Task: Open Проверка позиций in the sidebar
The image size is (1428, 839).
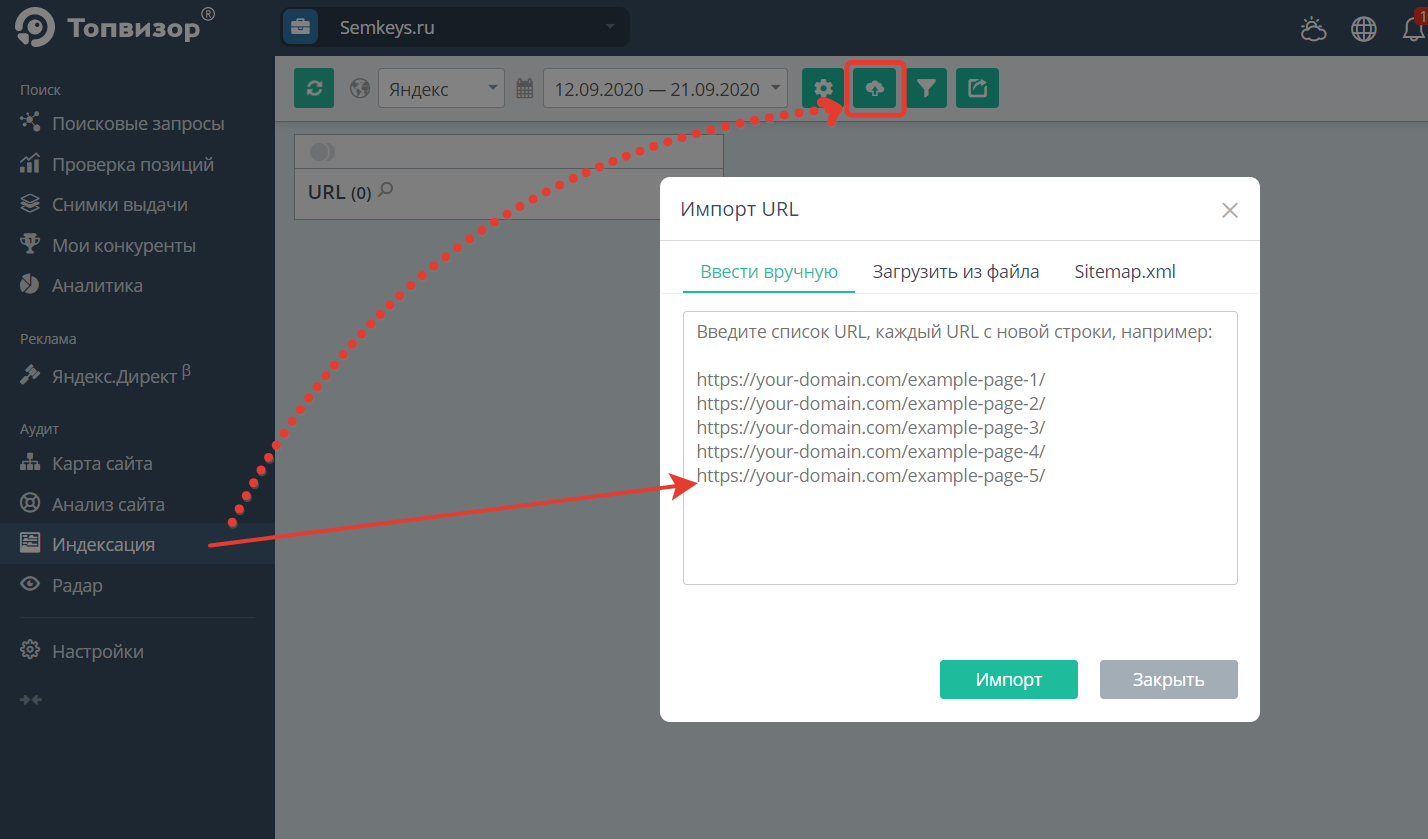Action: point(132,164)
